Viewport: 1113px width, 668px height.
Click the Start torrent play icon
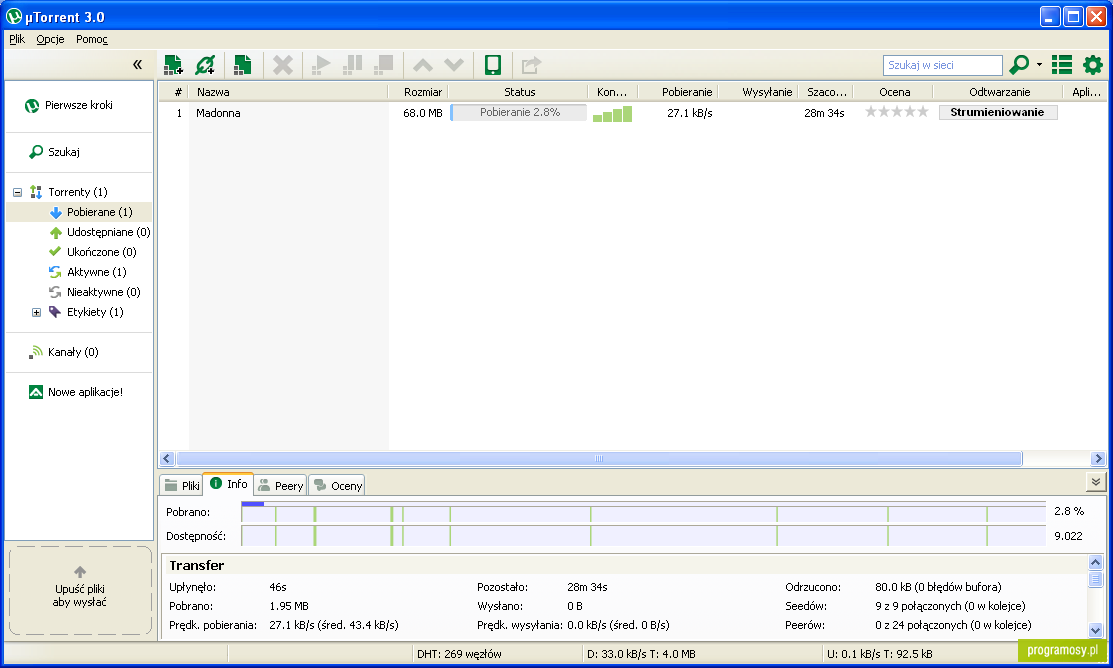pyautogui.click(x=321, y=65)
